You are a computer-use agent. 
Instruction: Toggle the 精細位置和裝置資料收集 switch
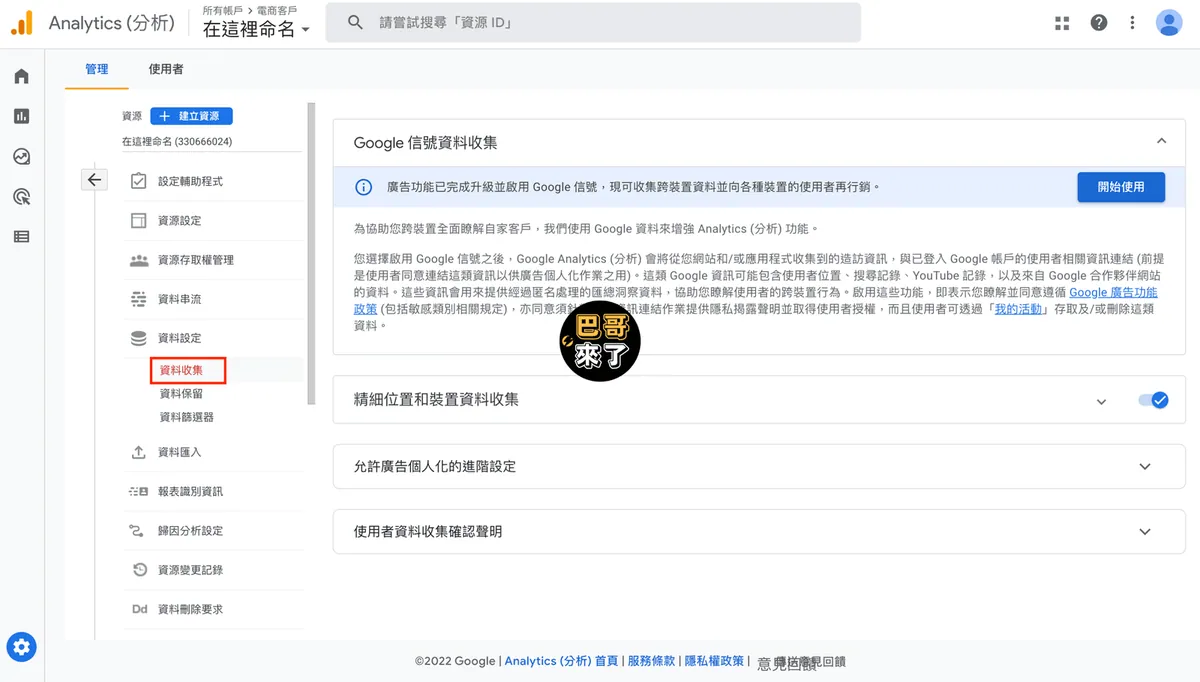pos(1153,400)
